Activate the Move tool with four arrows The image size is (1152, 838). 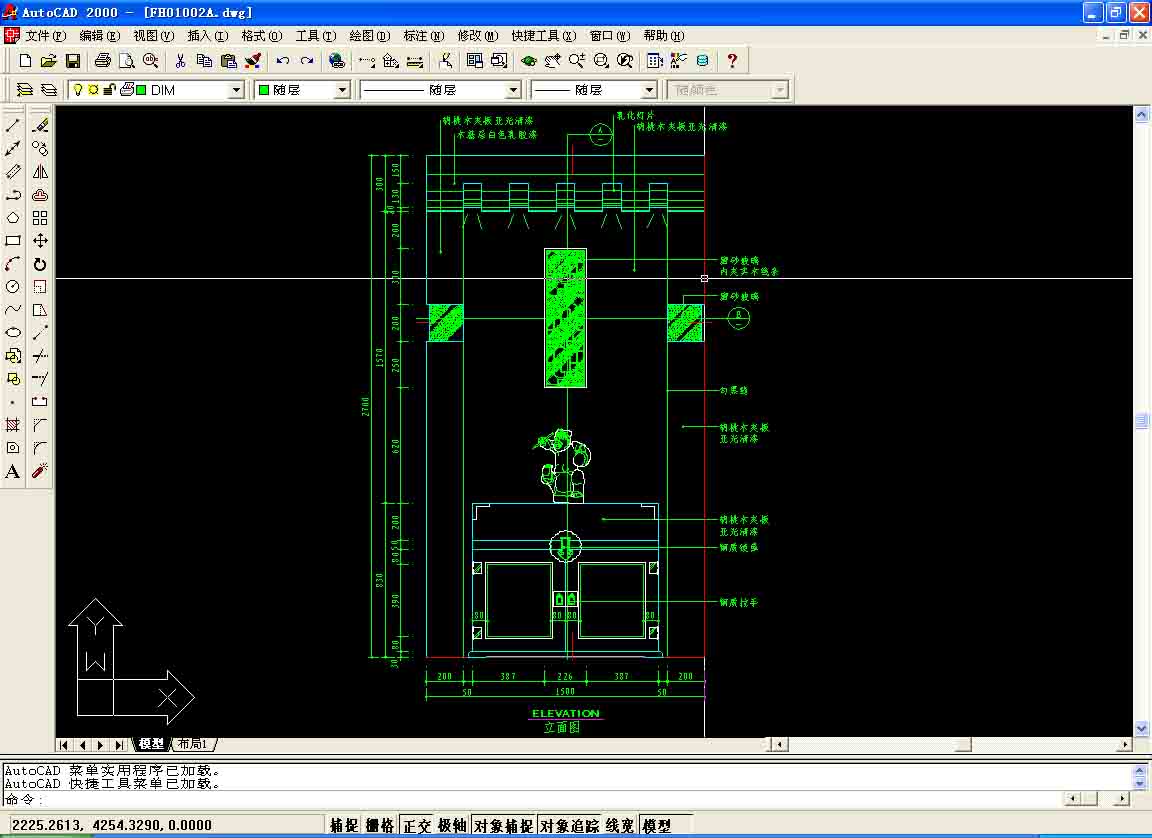[40, 241]
